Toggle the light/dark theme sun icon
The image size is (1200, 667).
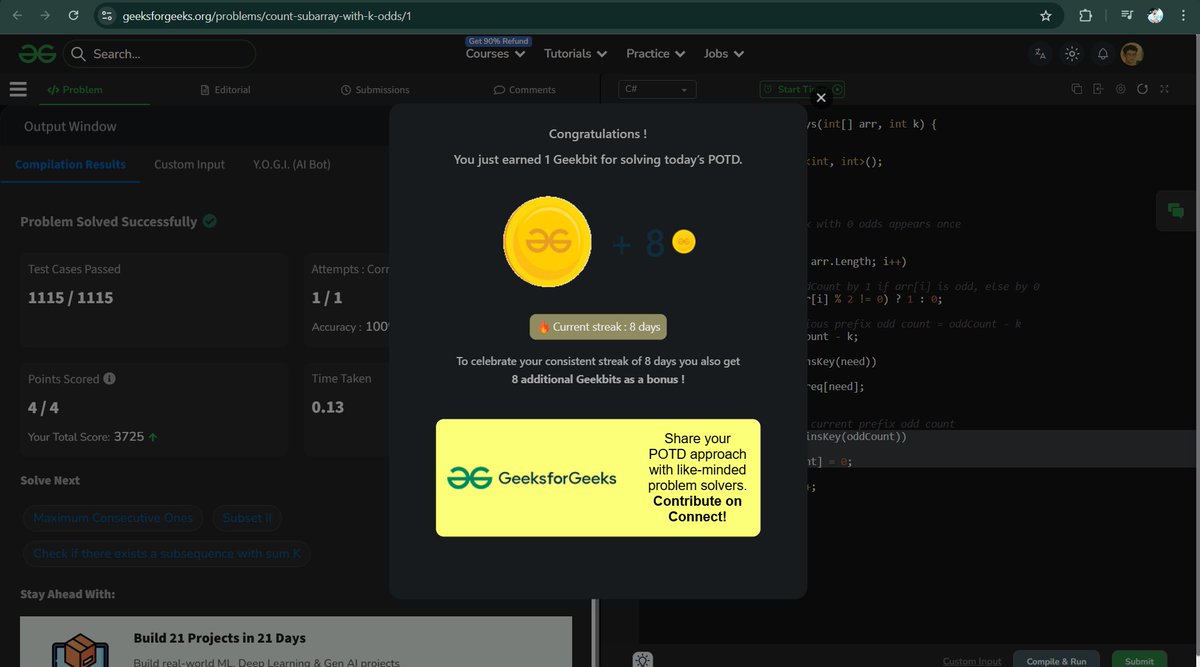1072,54
